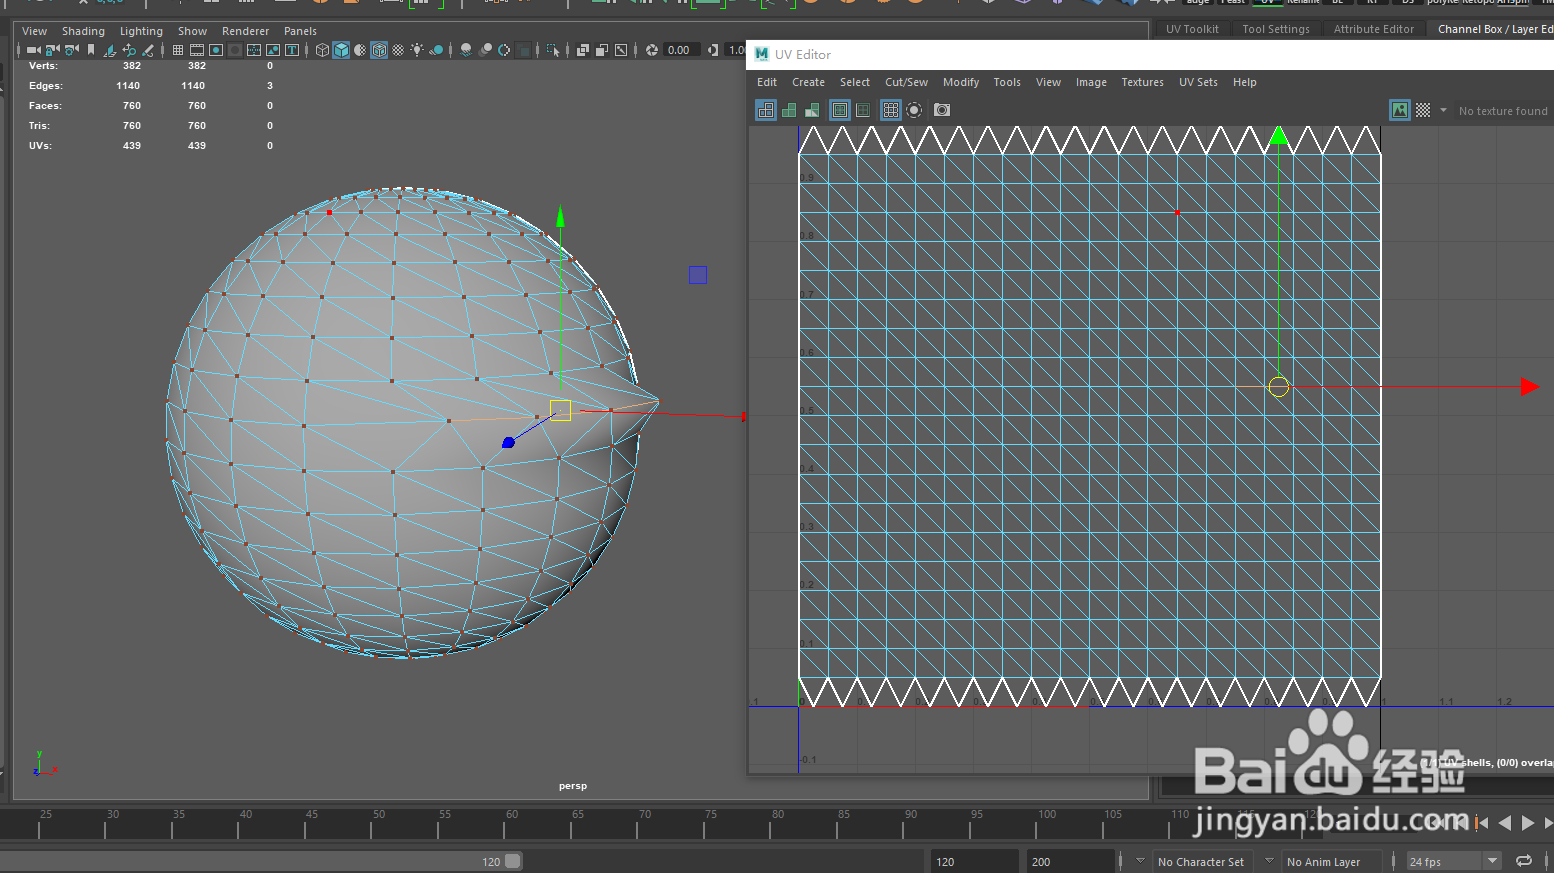This screenshot has height=873, width=1554.
Task: Toggle UV Editor shaded shells icon
Action: click(x=789, y=110)
